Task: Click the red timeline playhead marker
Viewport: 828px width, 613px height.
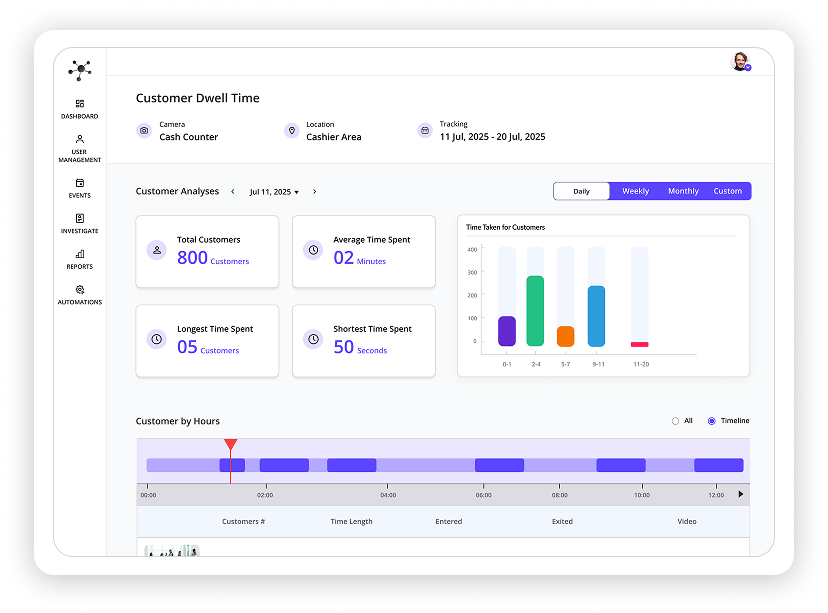Action: [230, 445]
